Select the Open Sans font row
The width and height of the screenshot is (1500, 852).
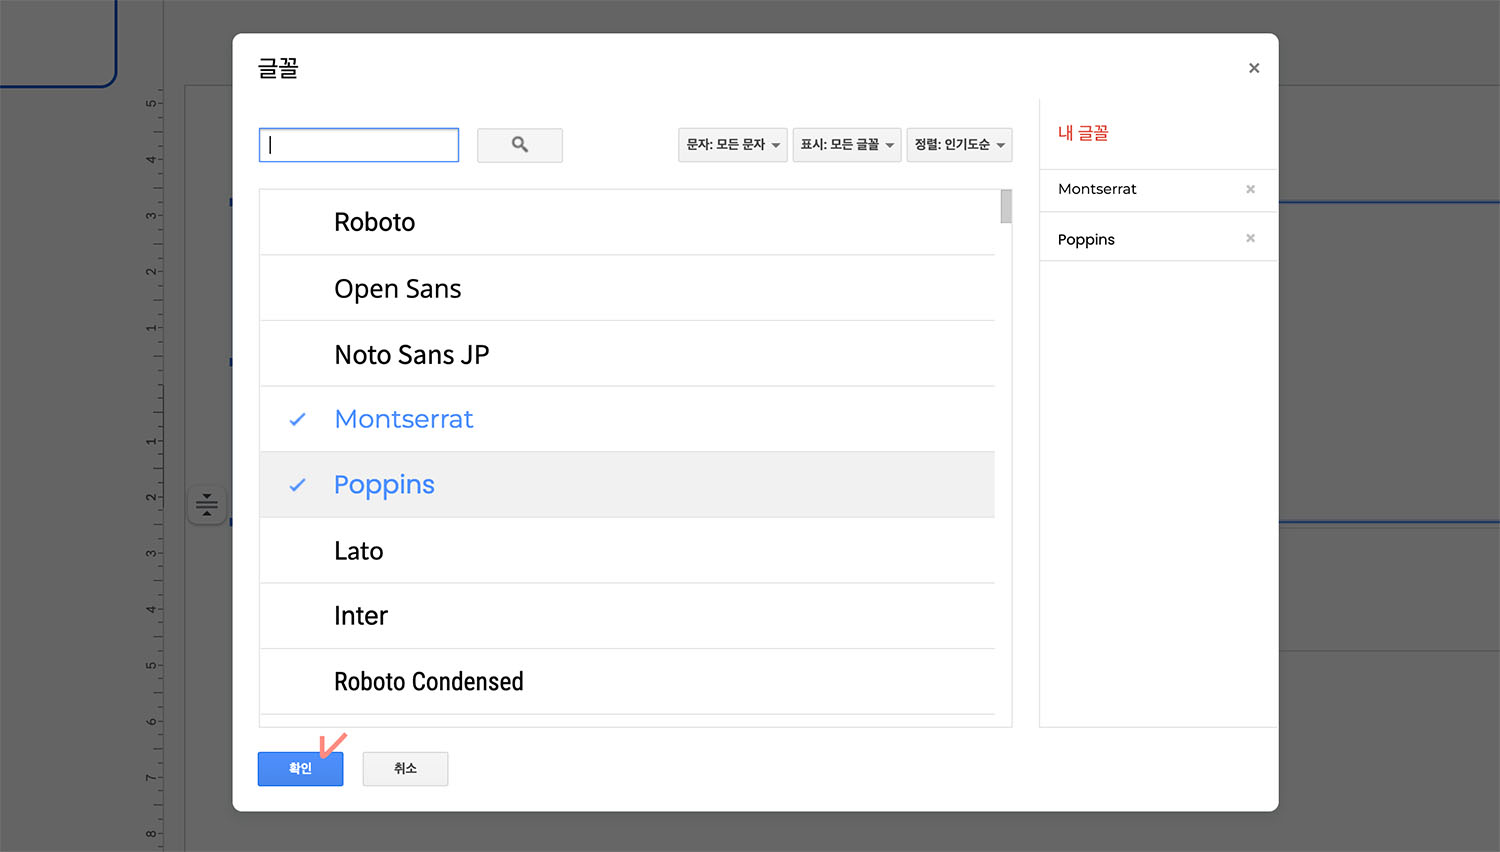pyautogui.click(x=627, y=288)
